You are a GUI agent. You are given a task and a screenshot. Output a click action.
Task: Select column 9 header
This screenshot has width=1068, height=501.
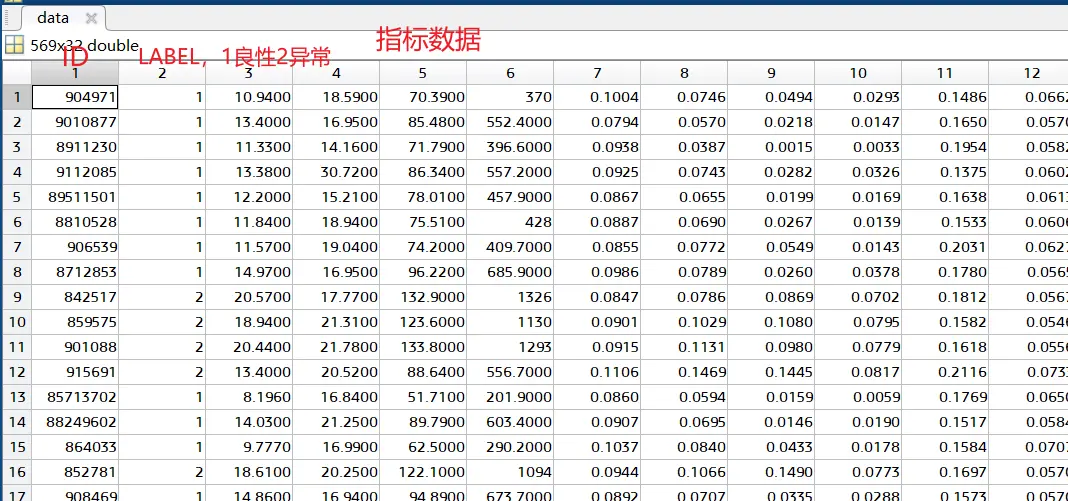771,73
